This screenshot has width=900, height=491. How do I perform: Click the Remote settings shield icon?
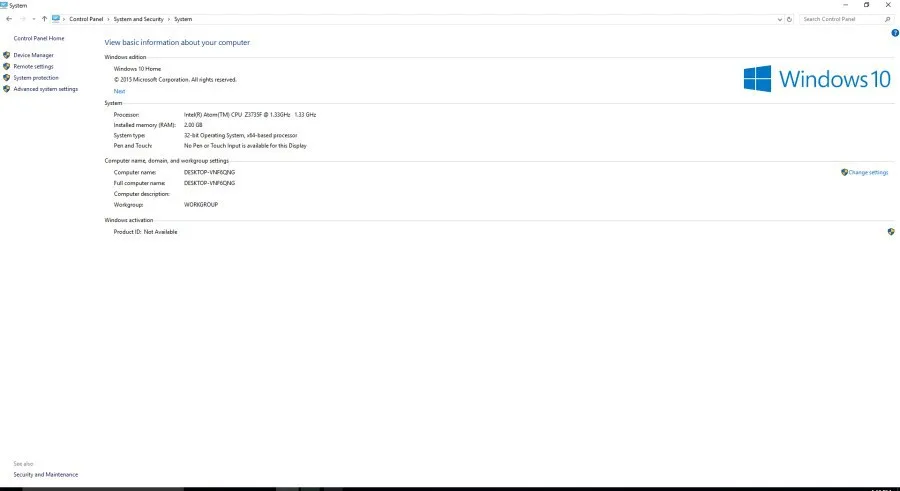pyautogui.click(x=6, y=67)
